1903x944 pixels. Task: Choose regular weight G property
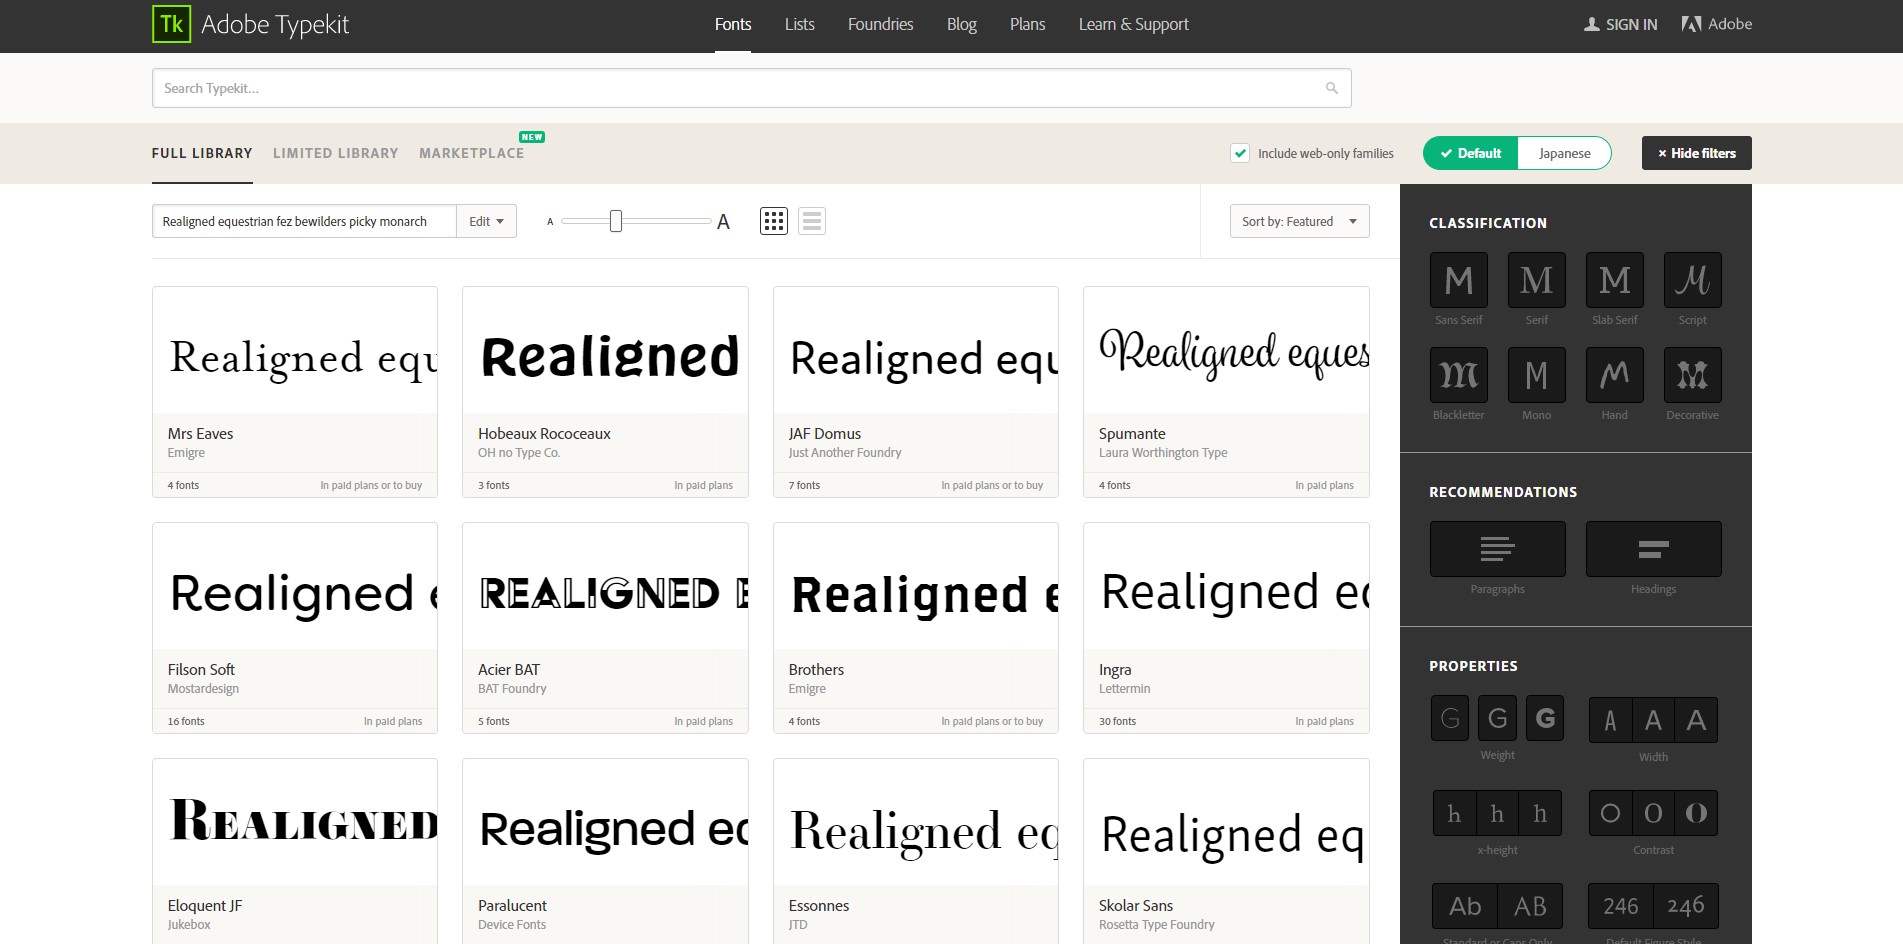[1497, 718]
